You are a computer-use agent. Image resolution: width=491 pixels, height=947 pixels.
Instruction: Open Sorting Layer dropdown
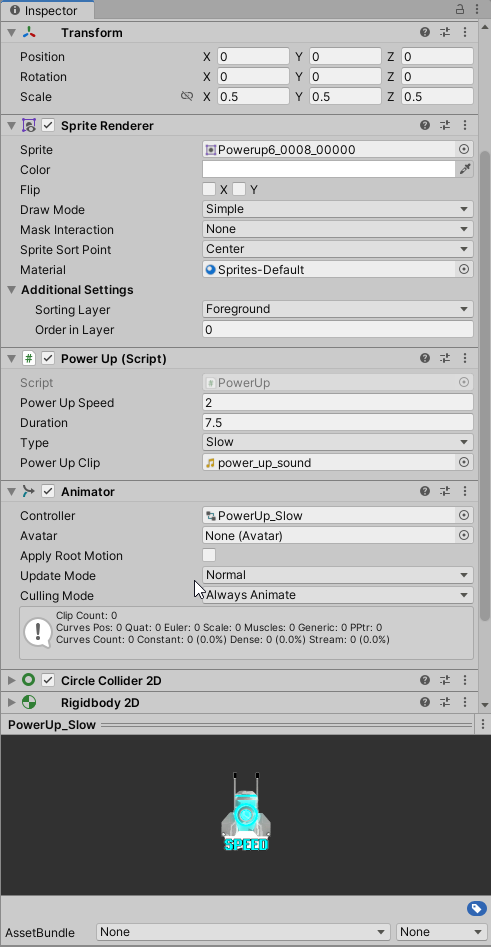(338, 309)
